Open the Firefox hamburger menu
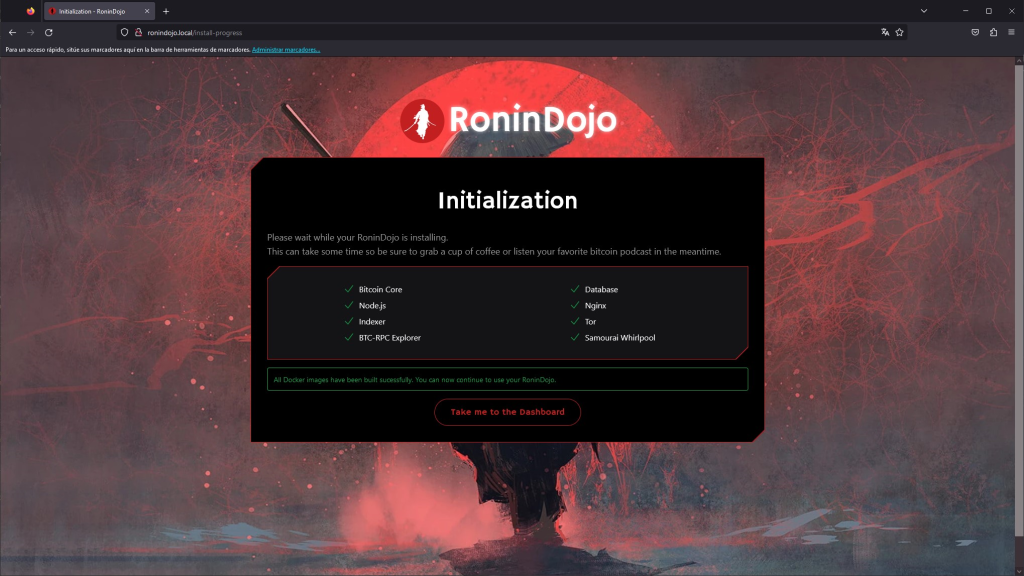Viewport: 1024px width, 576px height. click(x=1011, y=32)
